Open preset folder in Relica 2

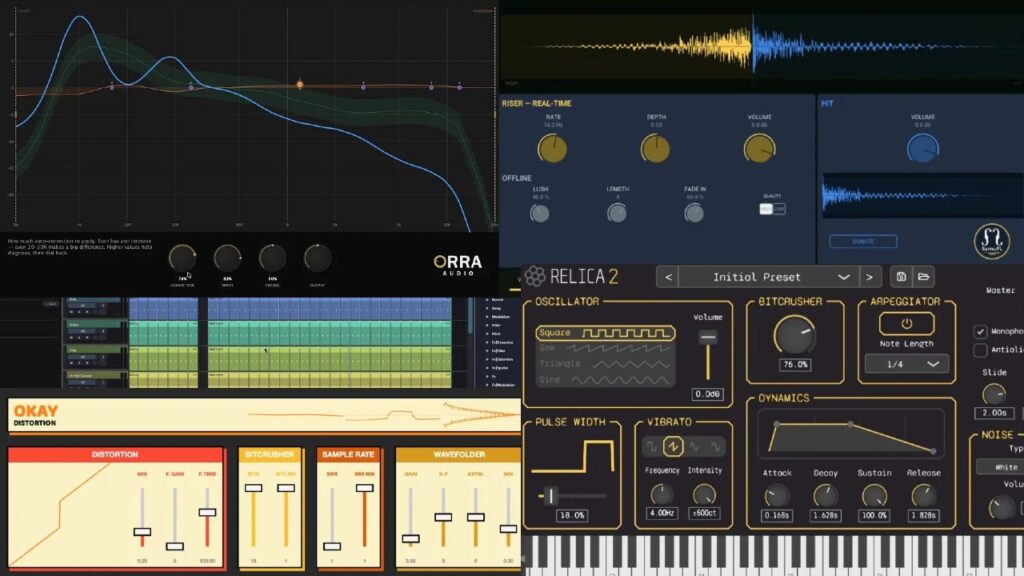click(x=923, y=277)
